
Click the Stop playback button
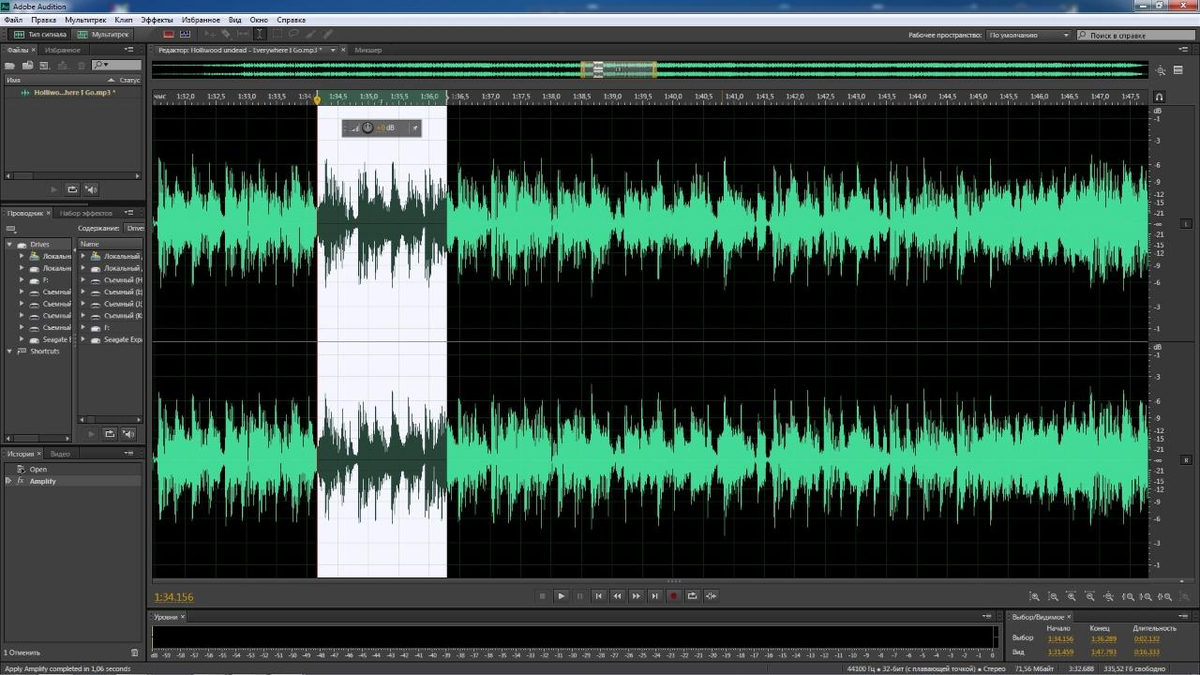click(x=543, y=596)
